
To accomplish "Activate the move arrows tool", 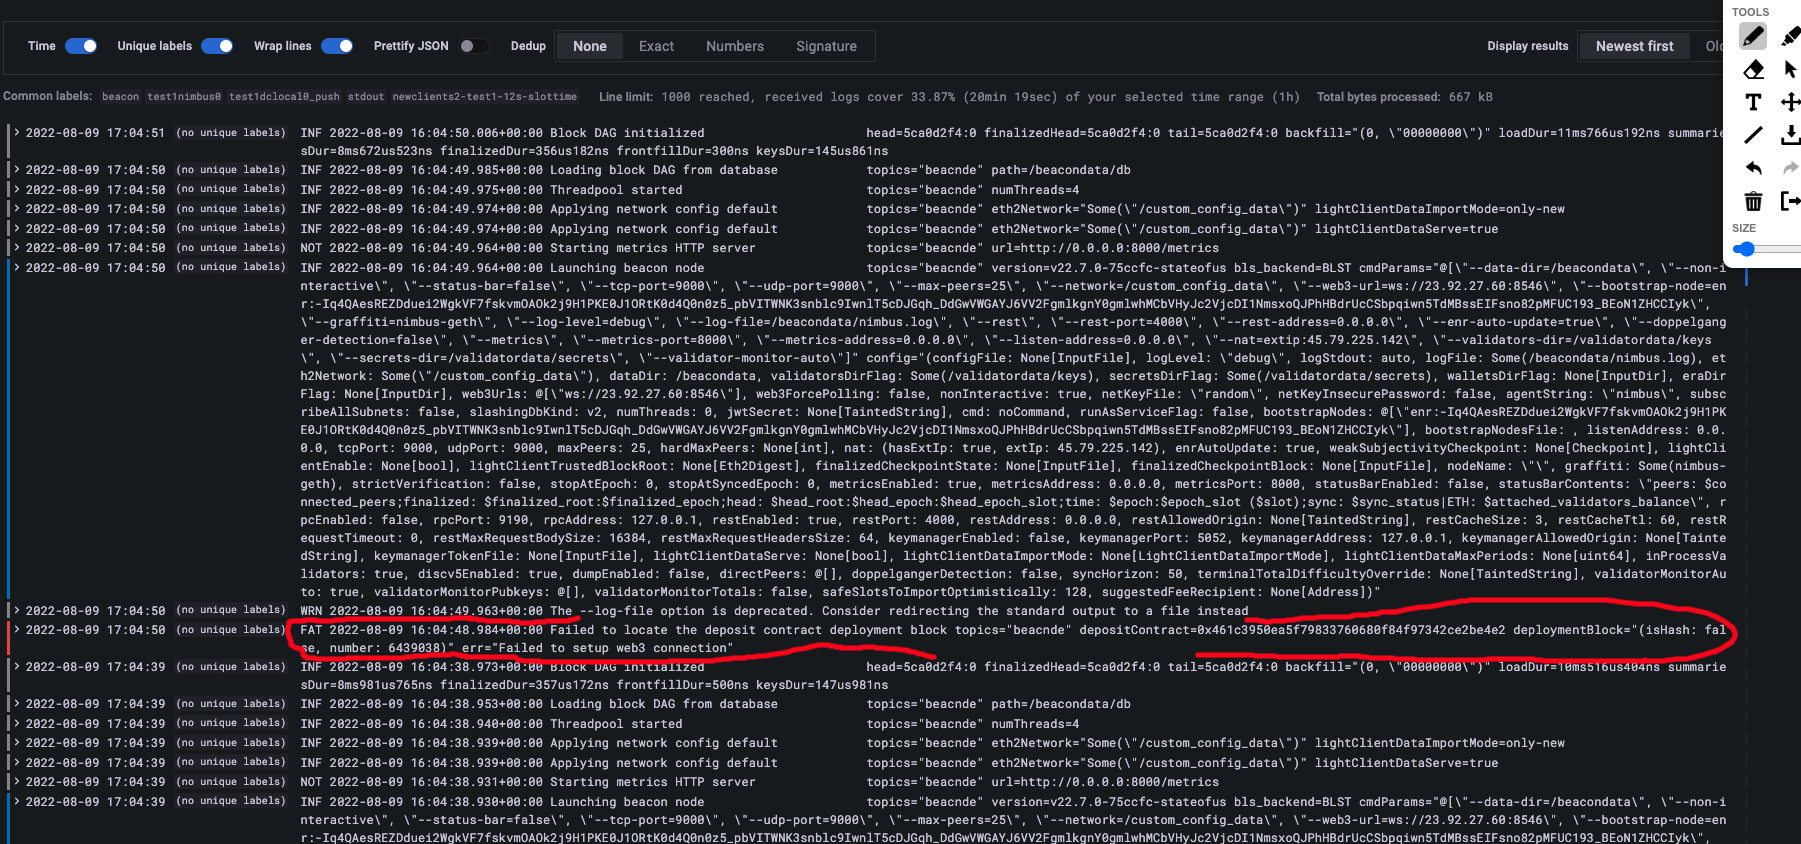I will point(1790,102).
